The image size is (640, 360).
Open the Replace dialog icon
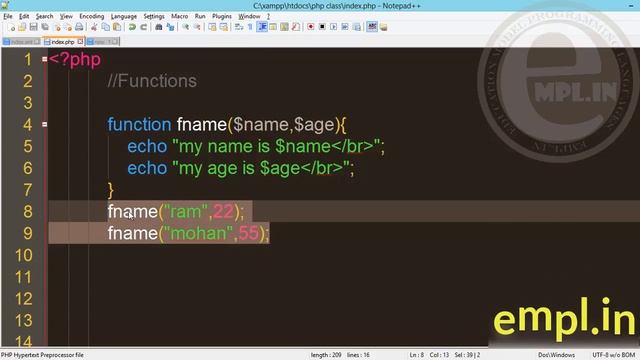coord(171,27)
